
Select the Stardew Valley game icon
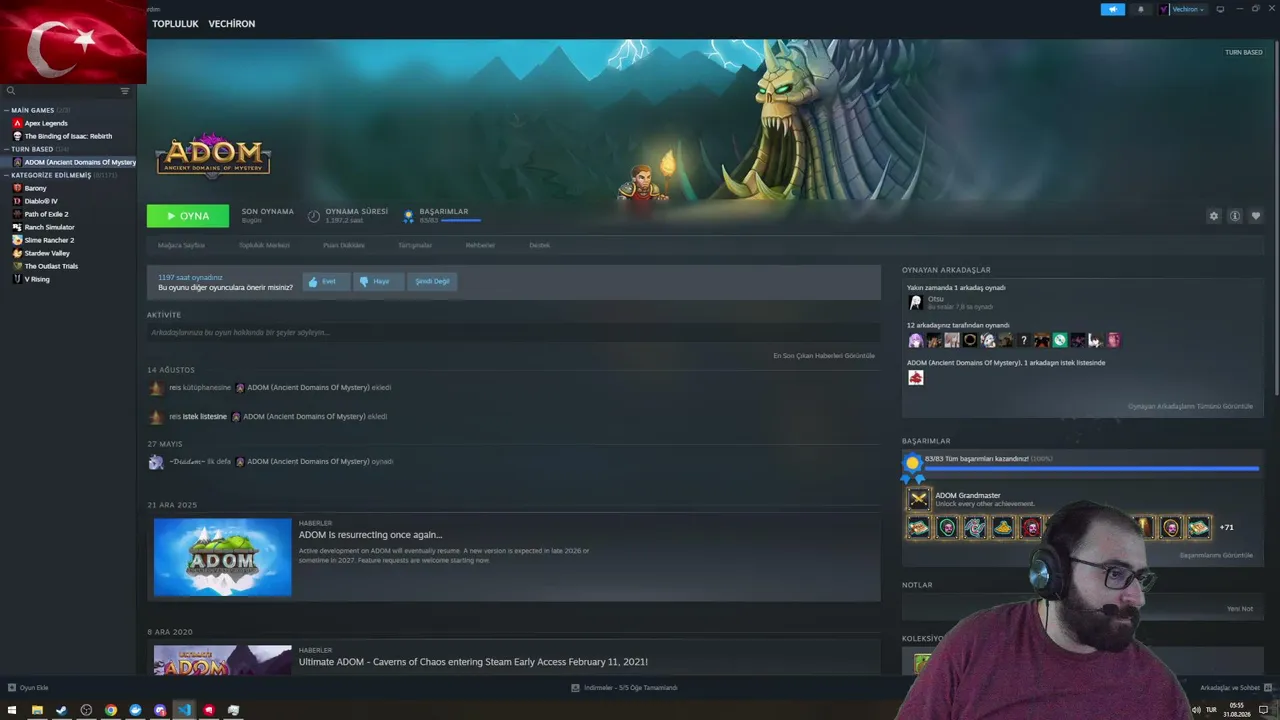pyautogui.click(x=17, y=253)
